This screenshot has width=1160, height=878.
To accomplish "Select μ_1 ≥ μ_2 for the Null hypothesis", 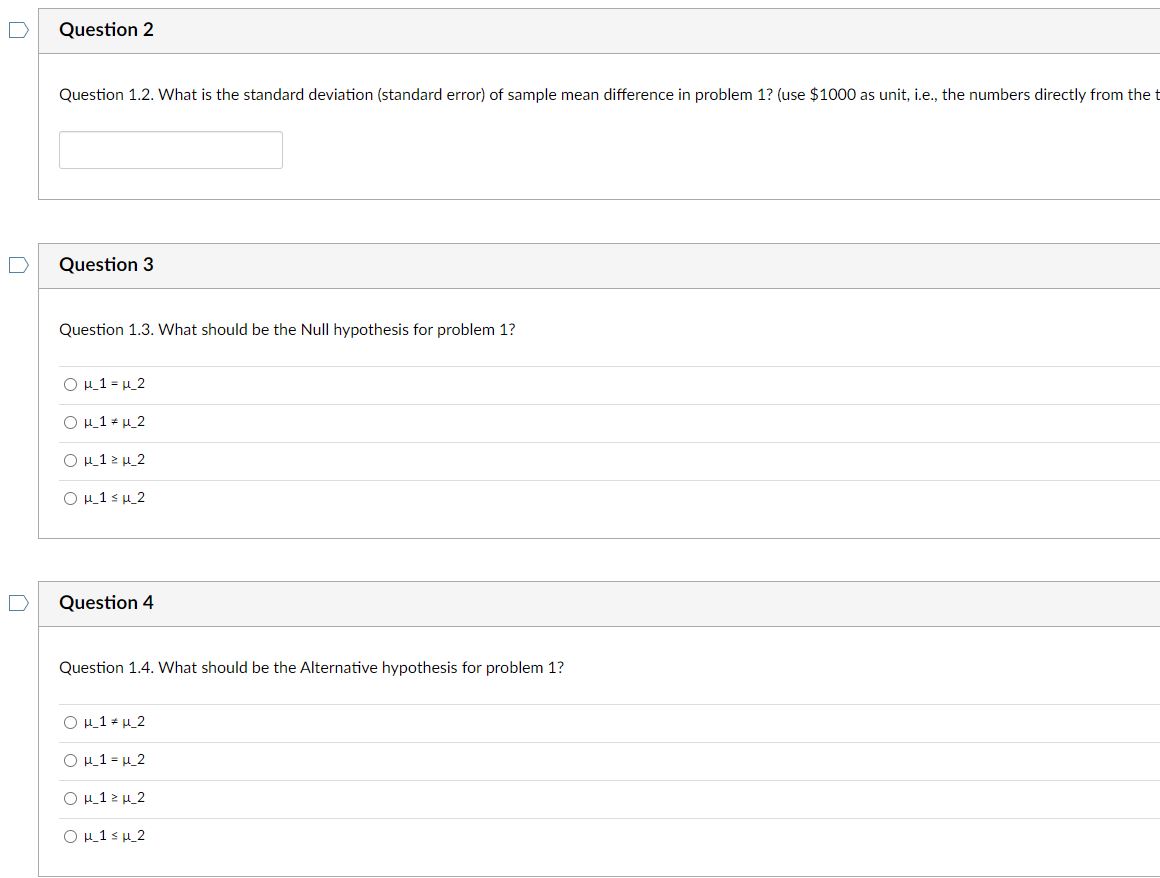I will (x=69, y=458).
